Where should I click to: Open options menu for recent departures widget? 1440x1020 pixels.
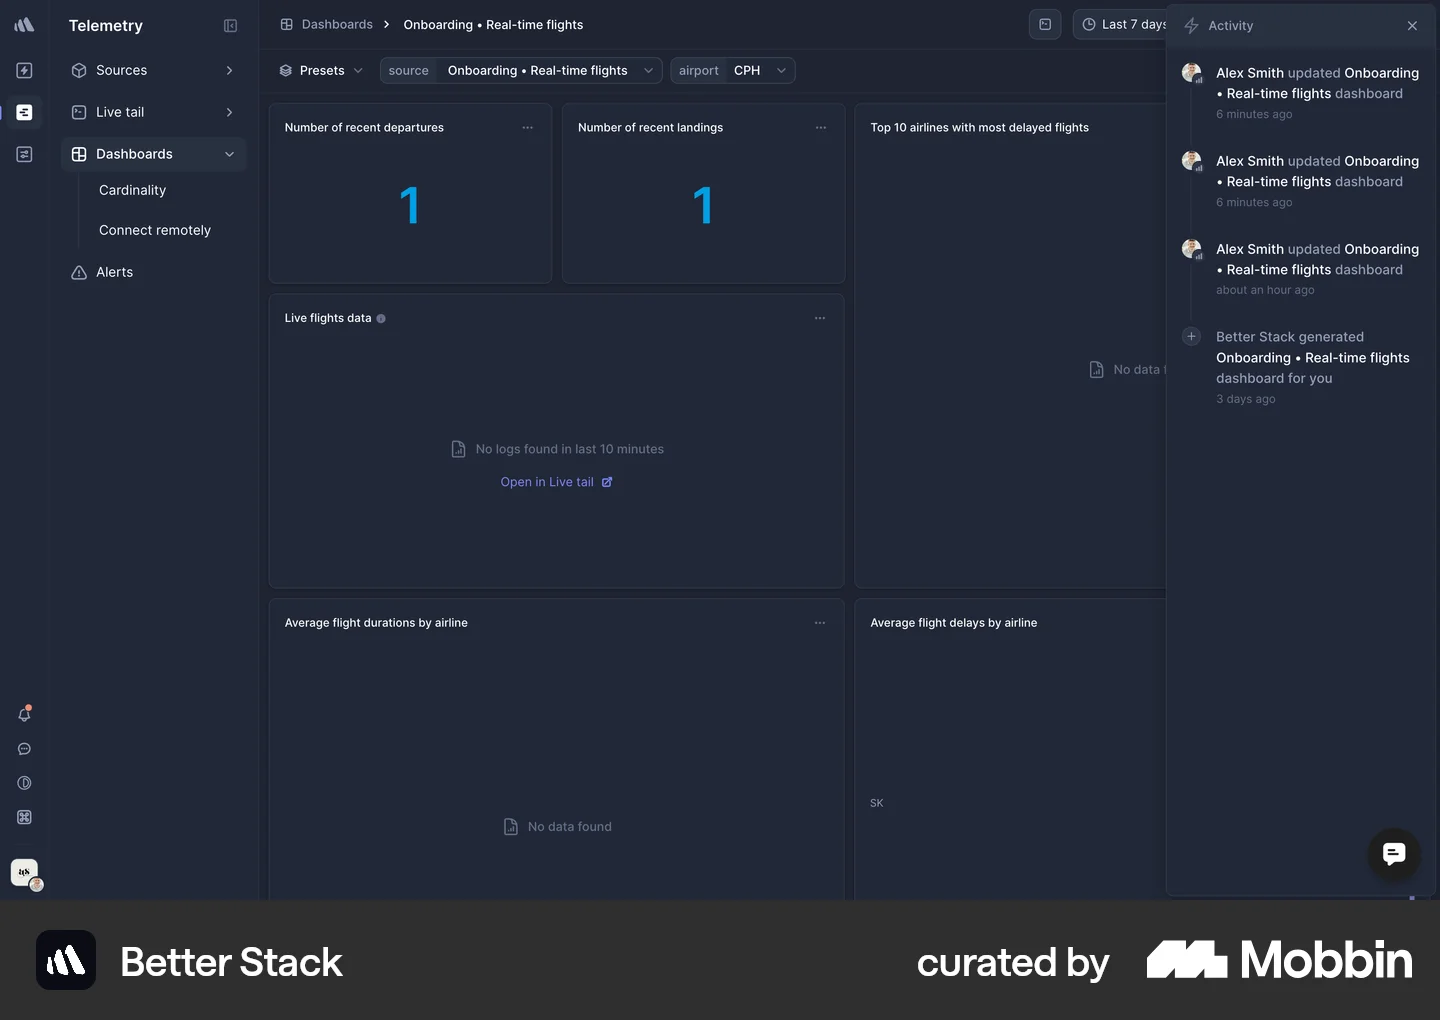pyautogui.click(x=527, y=128)
